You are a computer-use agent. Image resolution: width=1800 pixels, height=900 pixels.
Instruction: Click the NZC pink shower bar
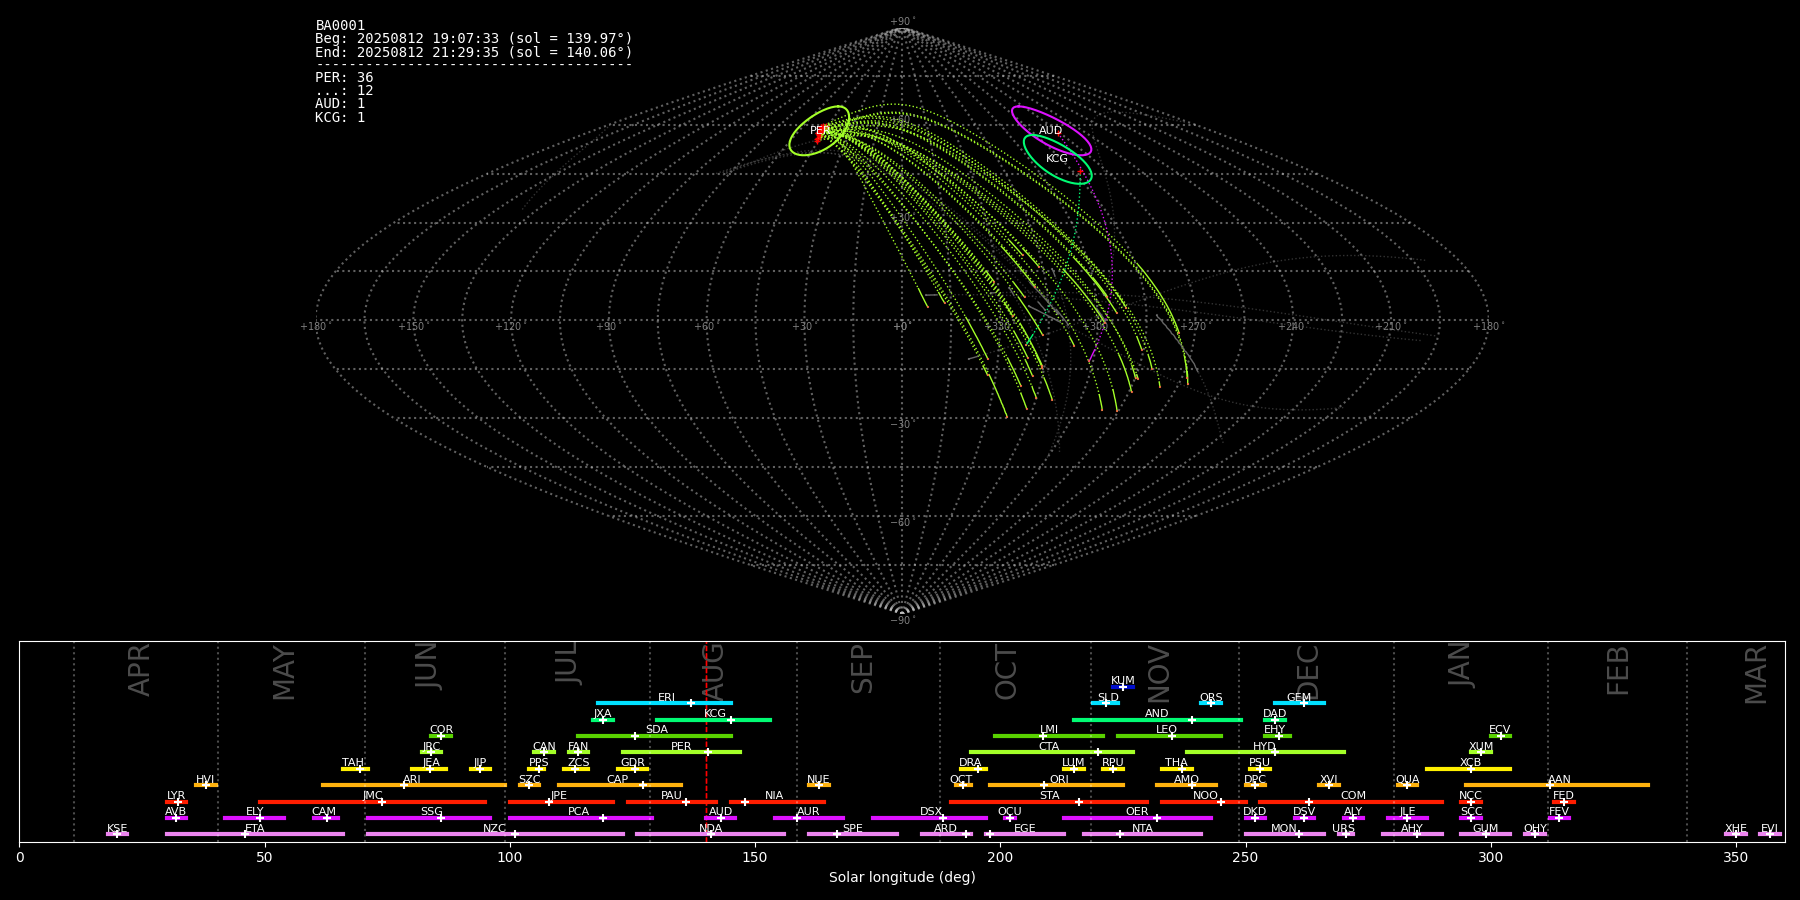click(495, 834)
